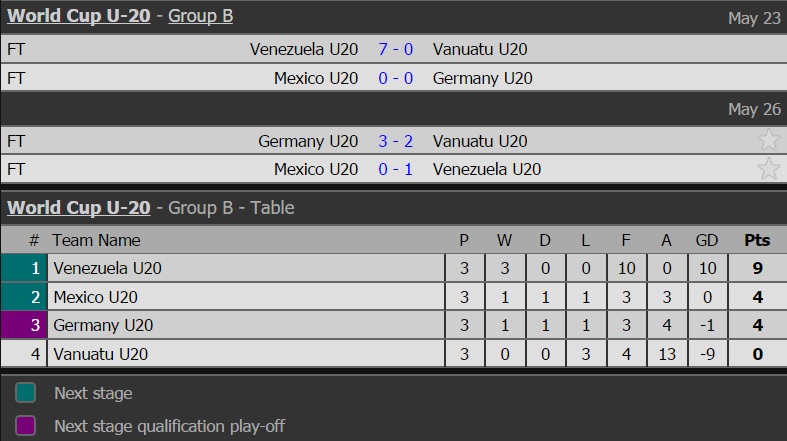Click the purple rank 3 position badge

(24, 325)
